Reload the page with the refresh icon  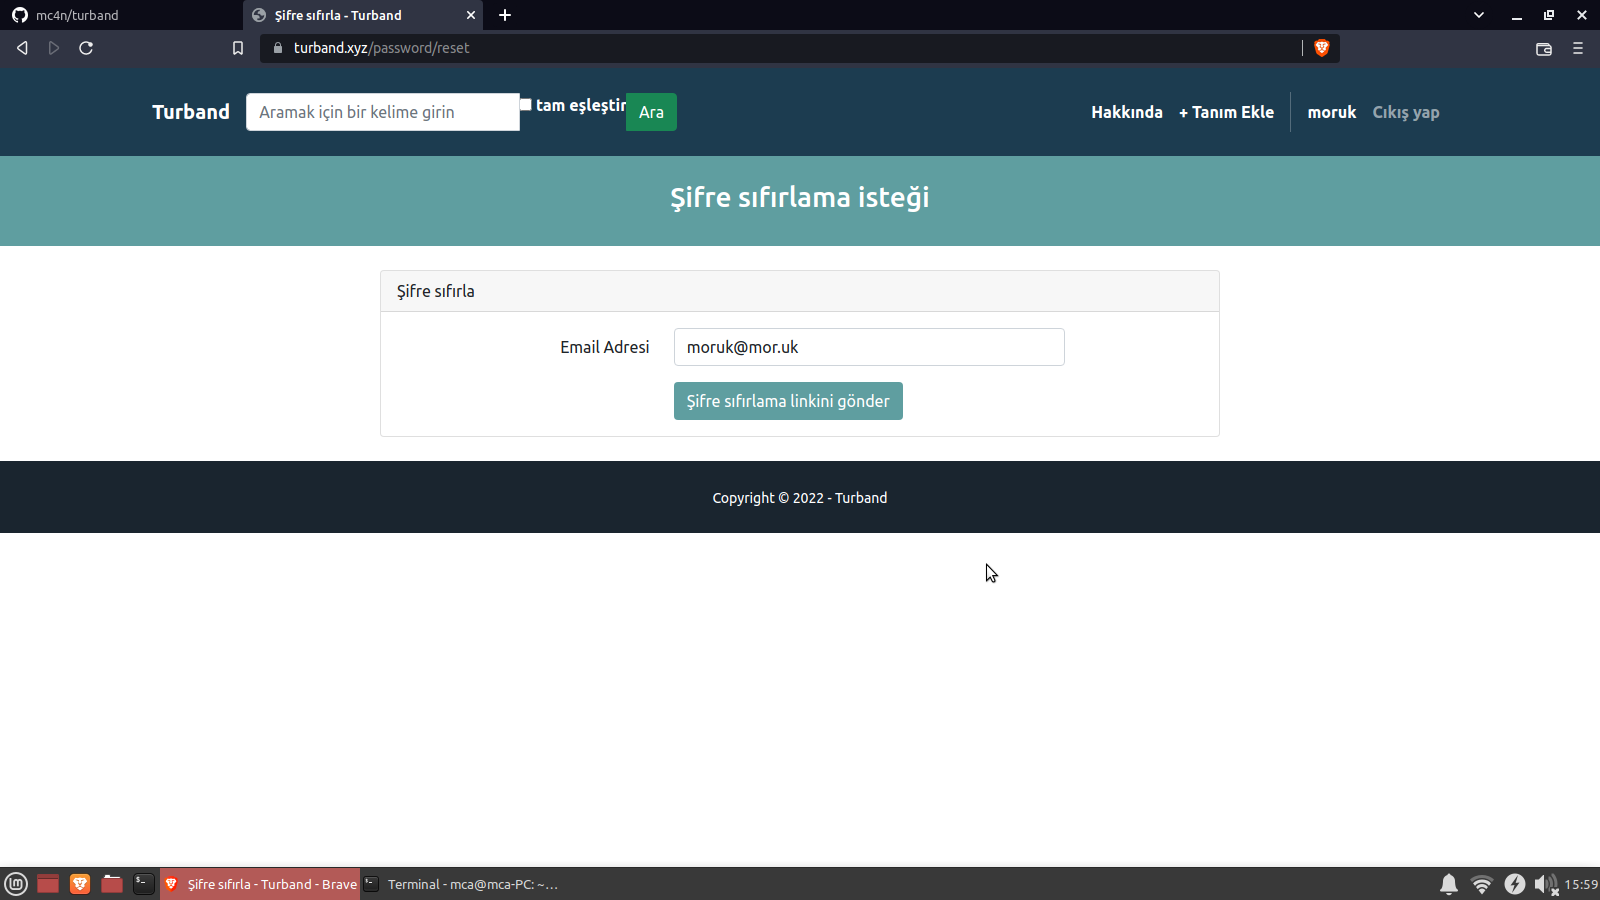[86, 48]
